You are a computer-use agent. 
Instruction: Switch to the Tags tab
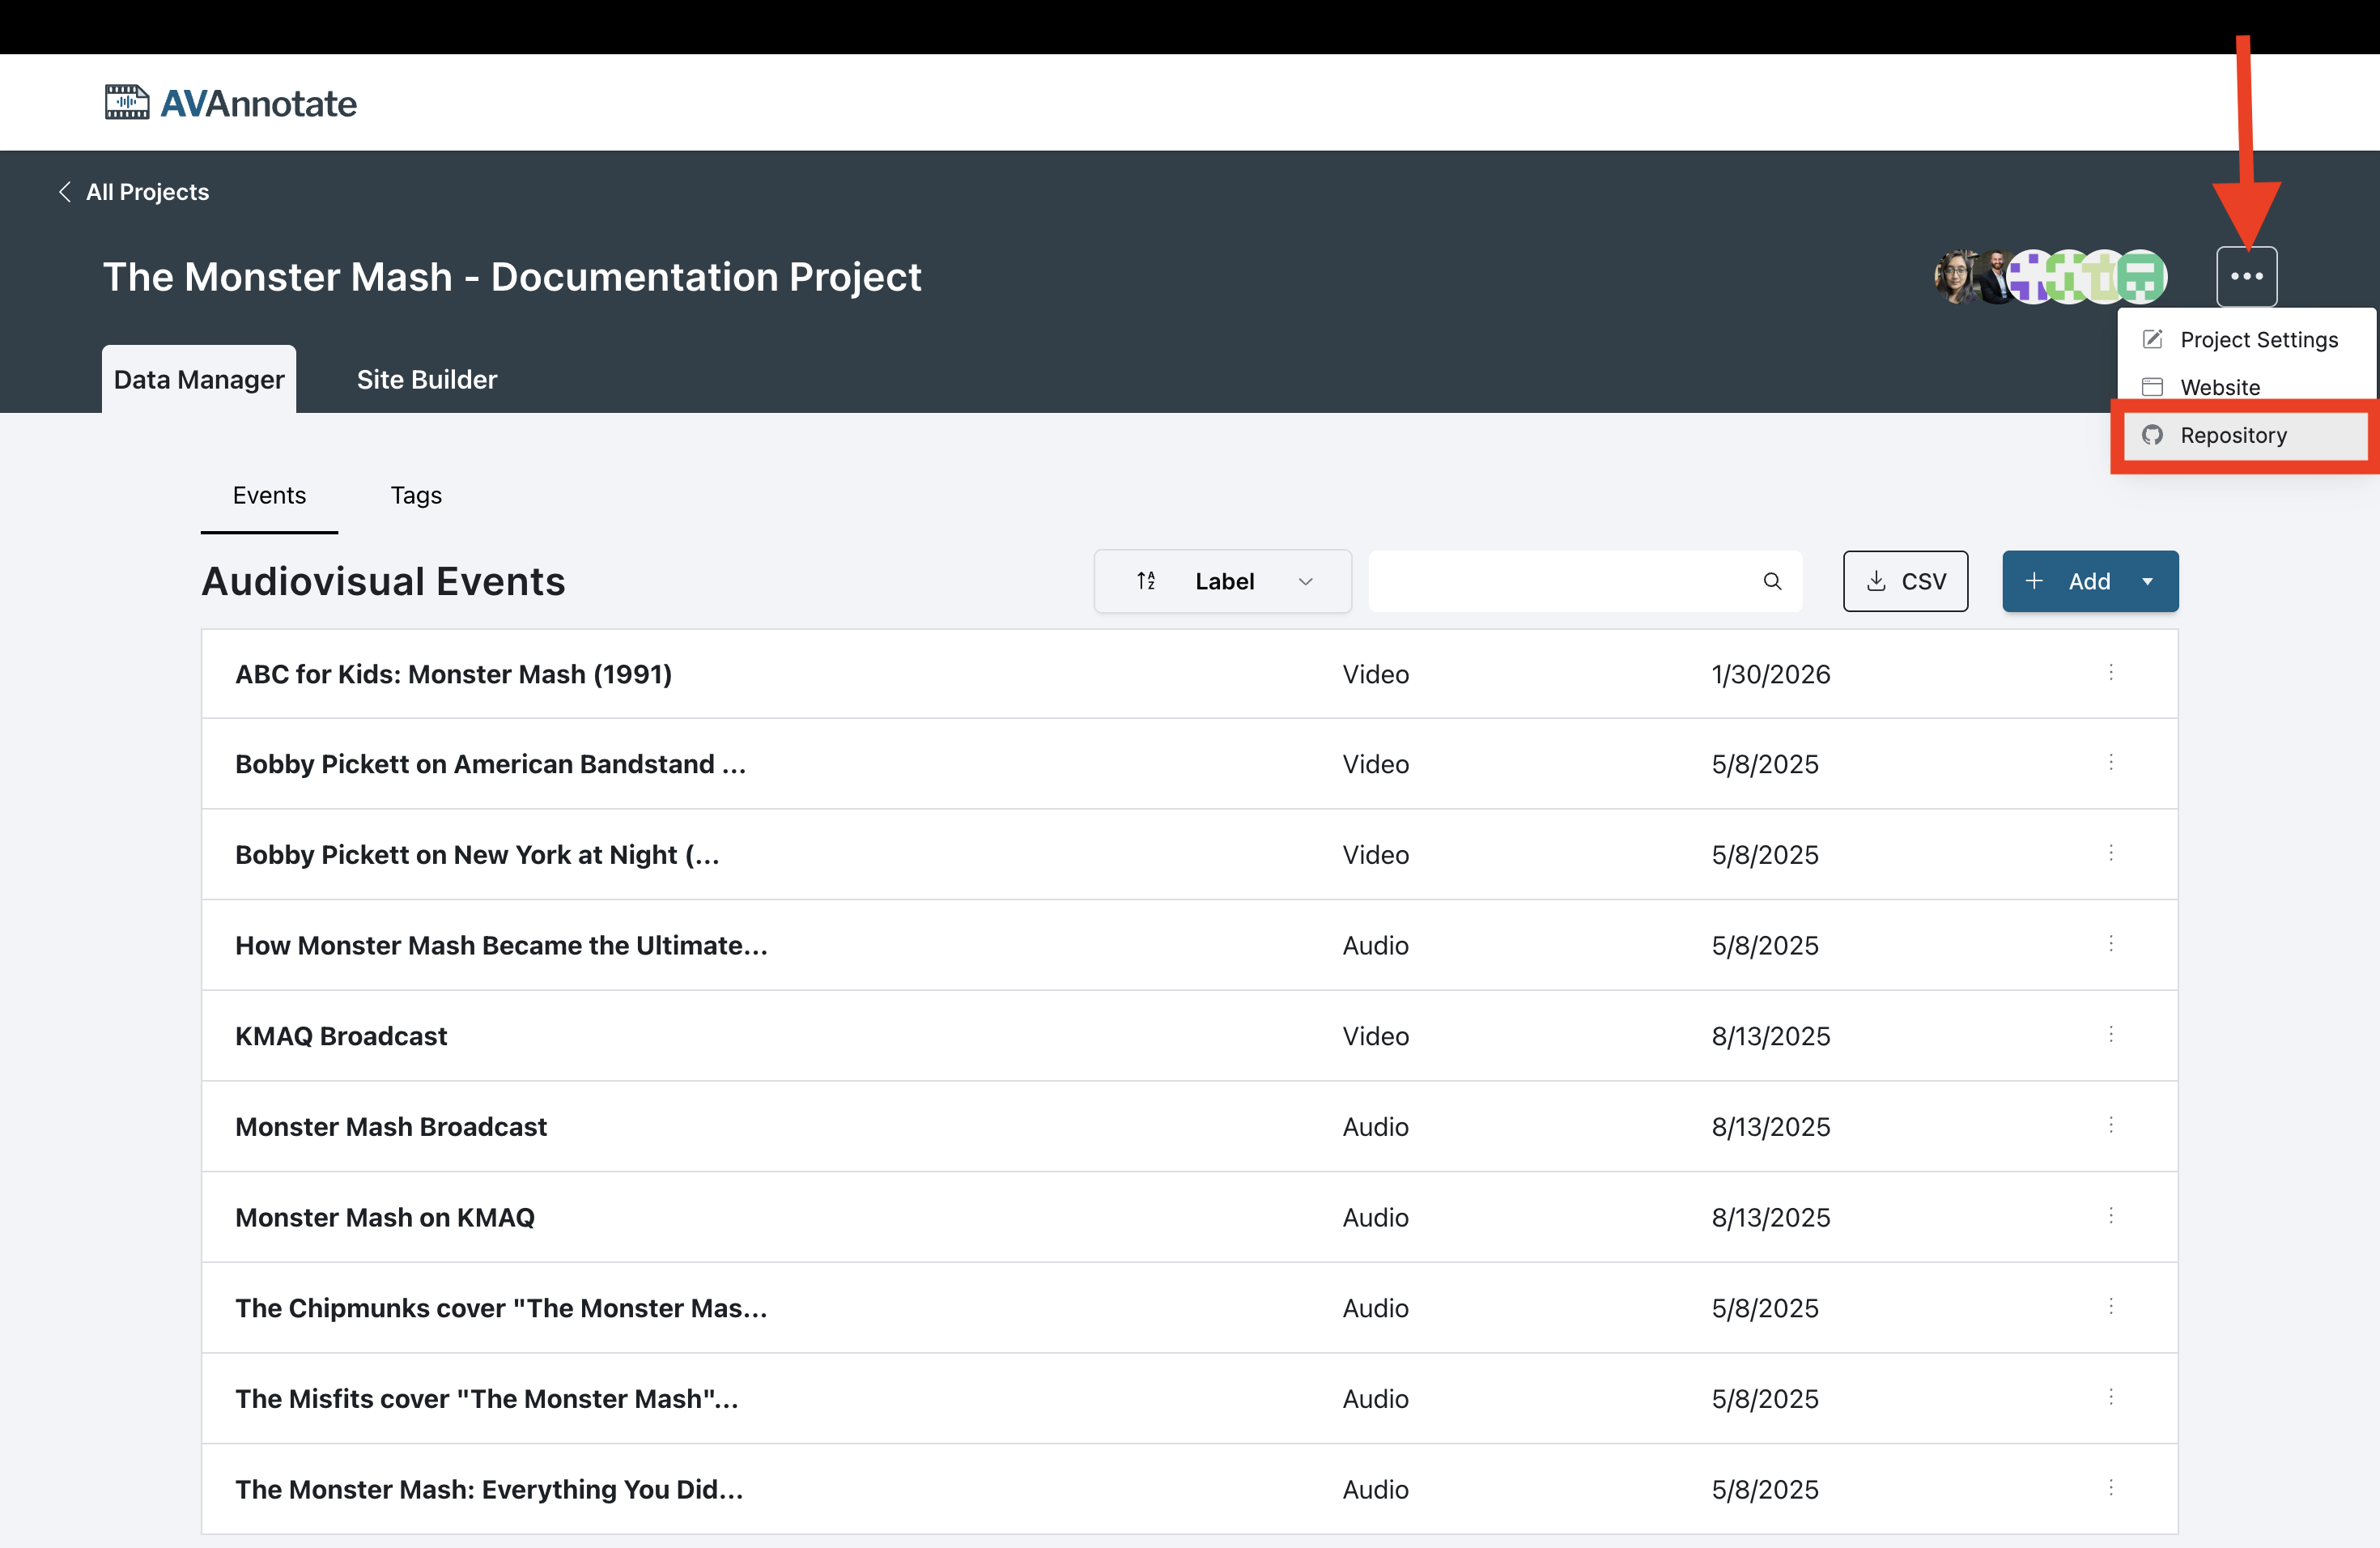click(416, 495)
